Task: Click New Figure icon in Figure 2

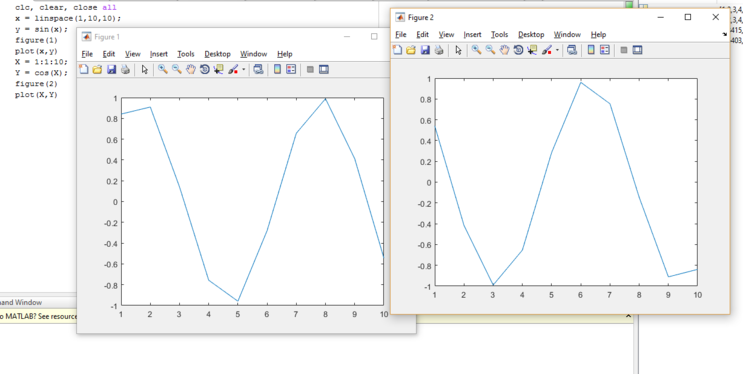Action: [x=397, y=50]
